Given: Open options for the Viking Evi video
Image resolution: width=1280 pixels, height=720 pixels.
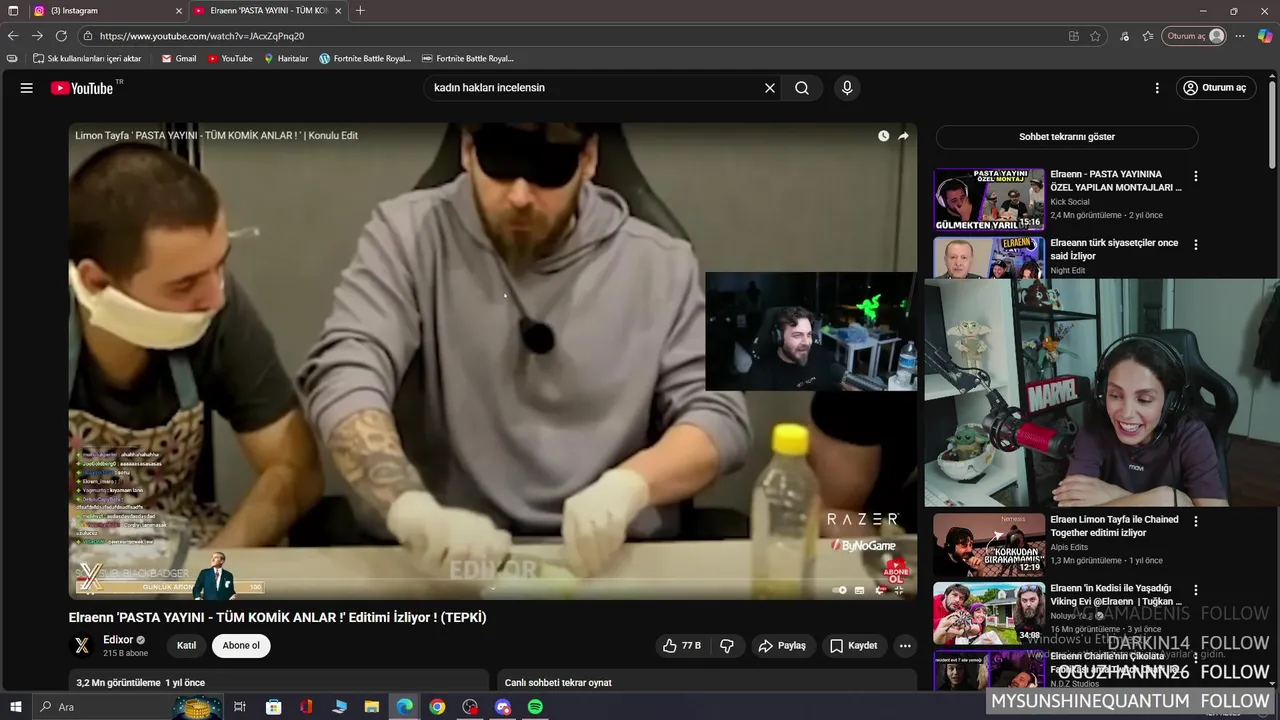Looking at the screenshot, I should pyautogui.click(x=1195, y=591).
